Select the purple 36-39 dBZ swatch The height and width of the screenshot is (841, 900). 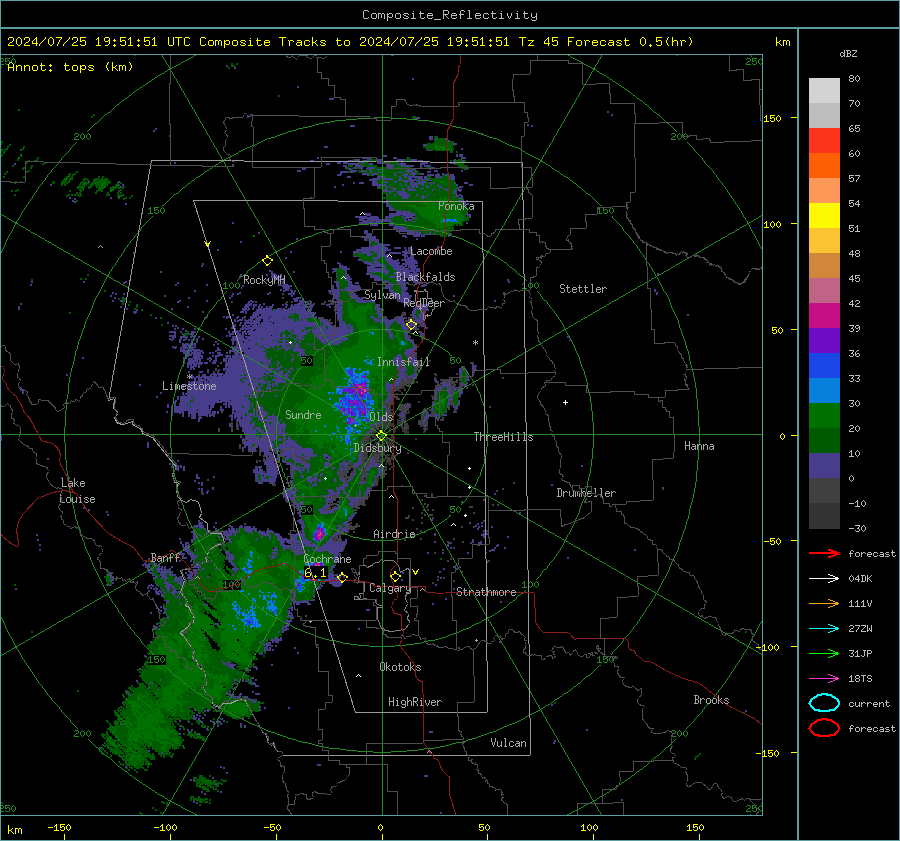click(x=824, y=340)
